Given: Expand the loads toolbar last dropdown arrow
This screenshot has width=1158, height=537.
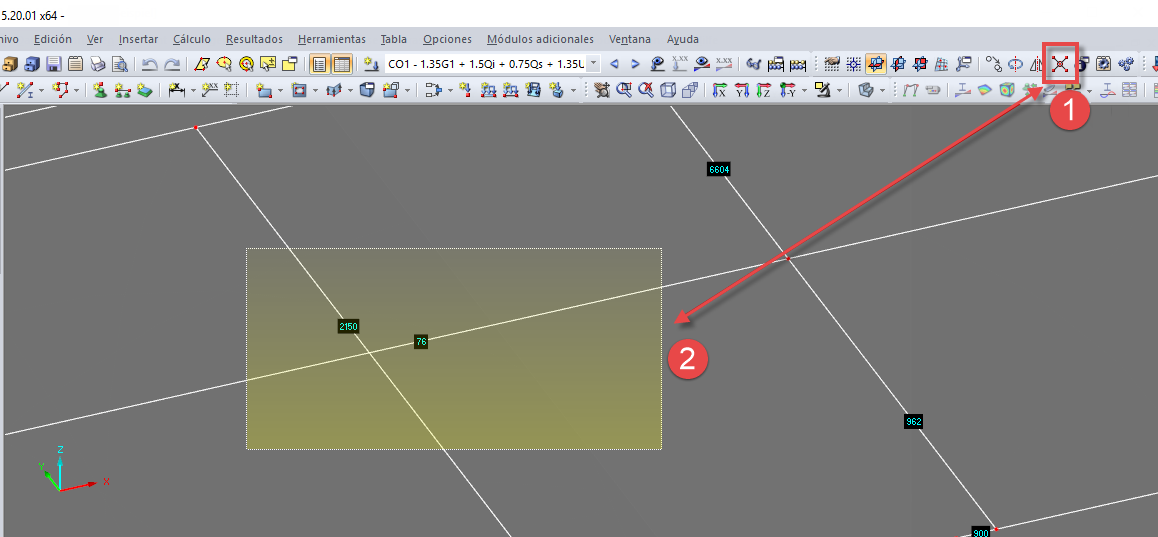Looking at the screenshot, I should 575,90.
